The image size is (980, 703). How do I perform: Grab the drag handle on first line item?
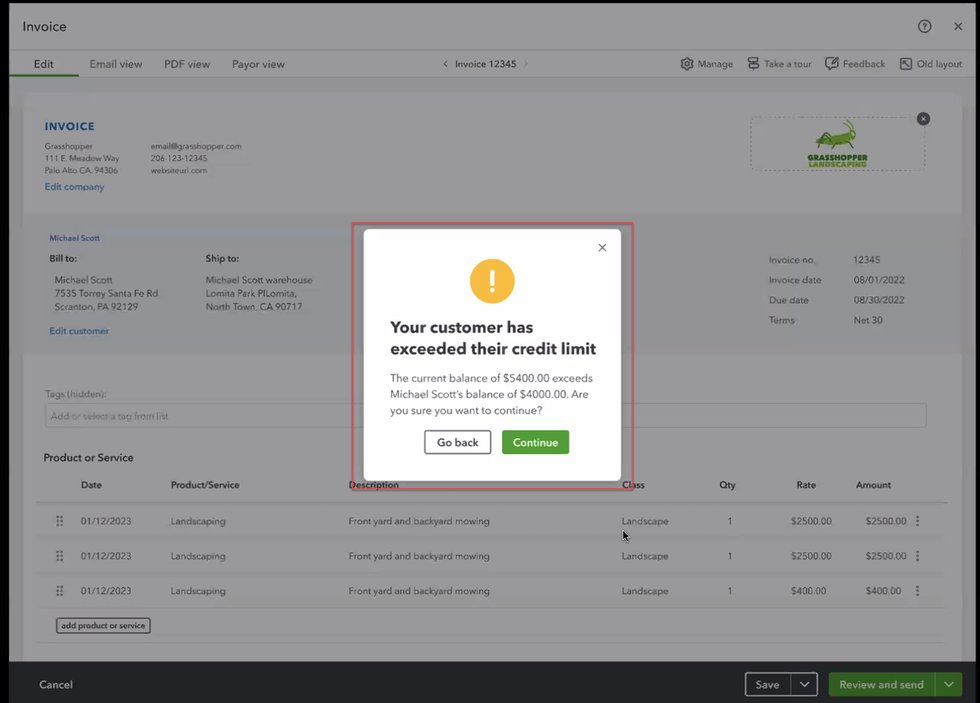coord(59,521)
